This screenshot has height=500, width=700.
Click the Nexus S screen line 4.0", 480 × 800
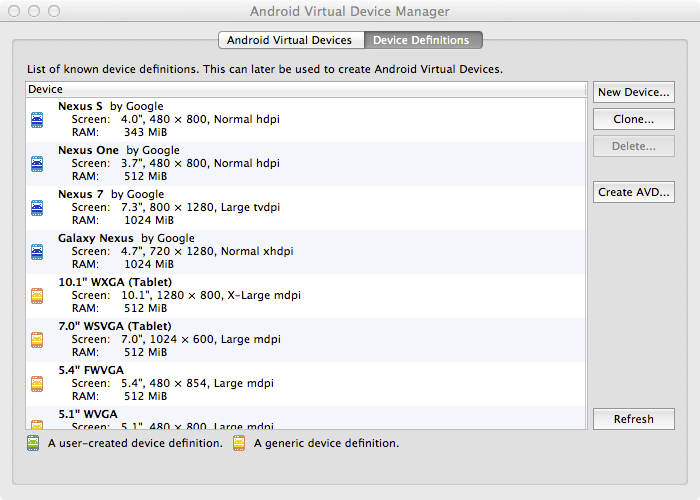(175, 120)
